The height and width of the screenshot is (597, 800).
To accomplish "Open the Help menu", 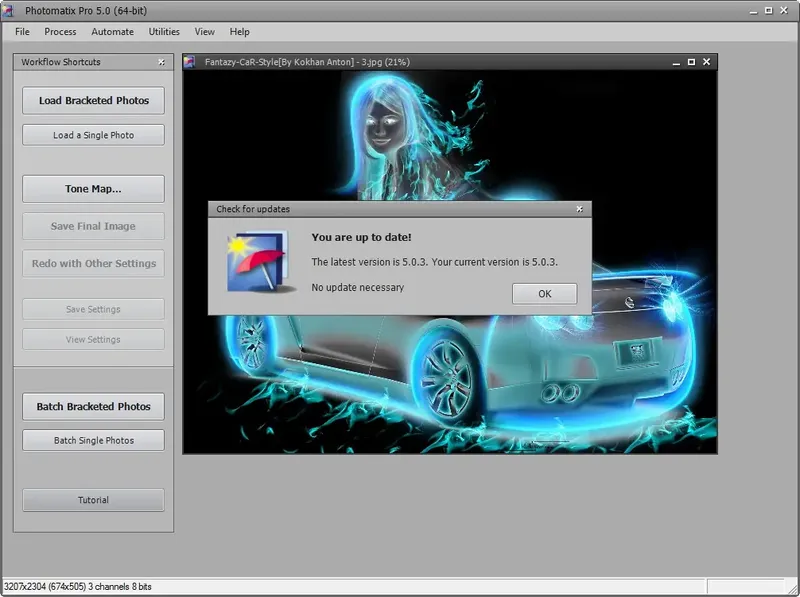I will pos(239,32).
